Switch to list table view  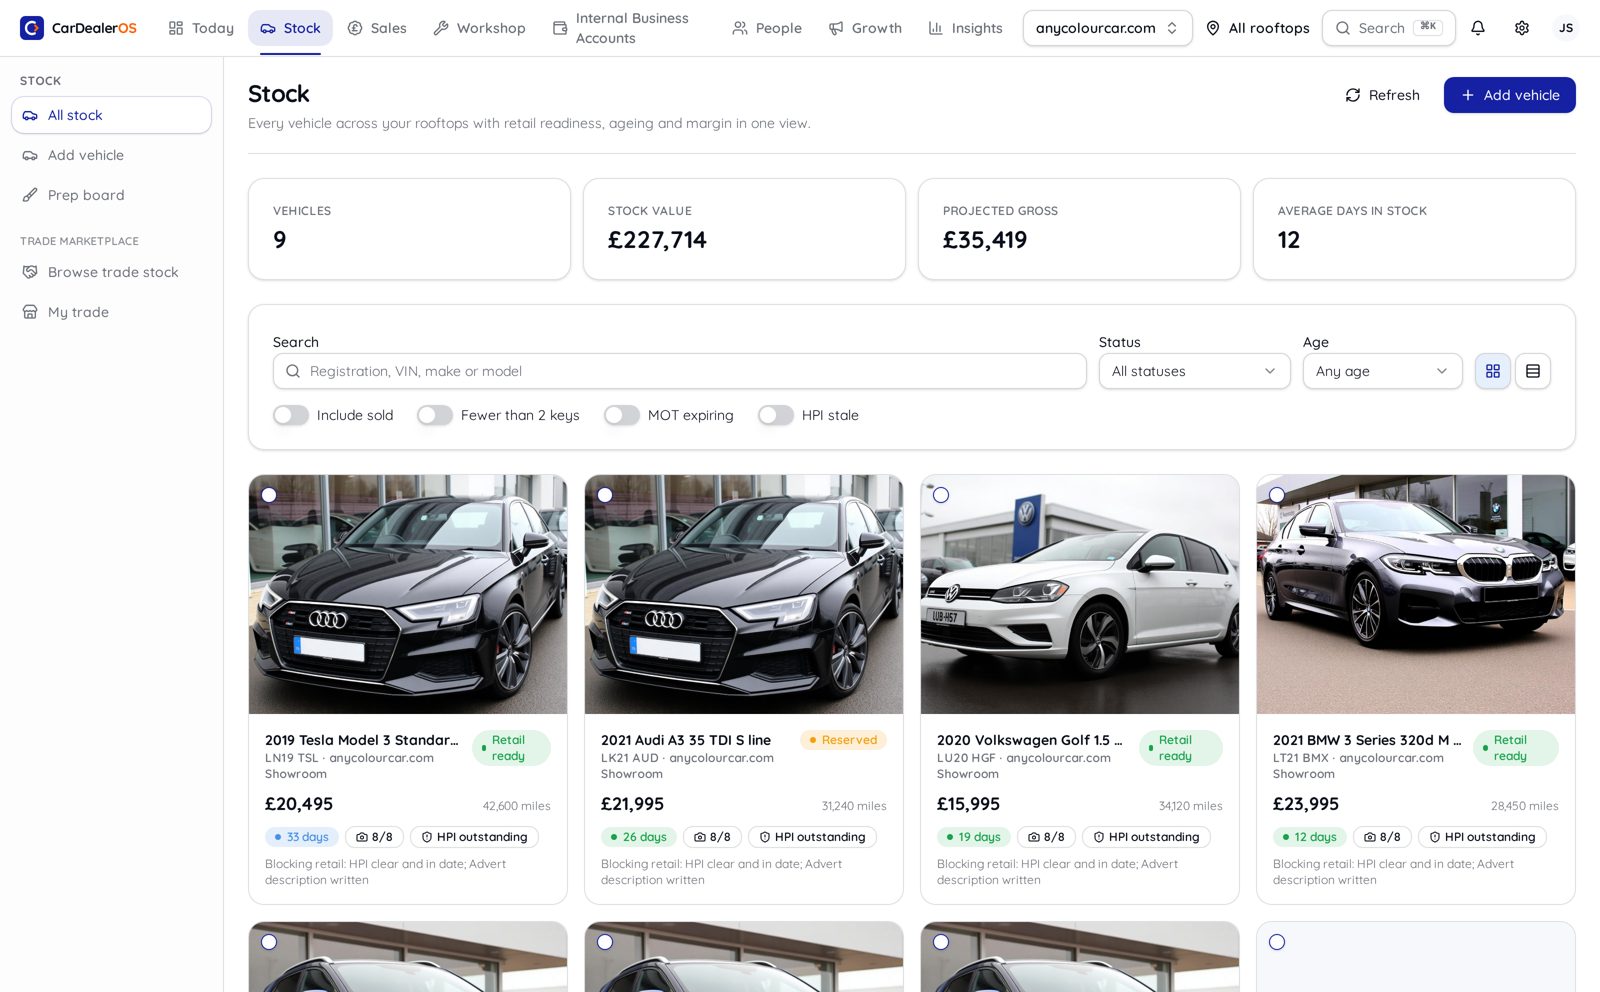pyautogui.click(x=1533, y=371)
